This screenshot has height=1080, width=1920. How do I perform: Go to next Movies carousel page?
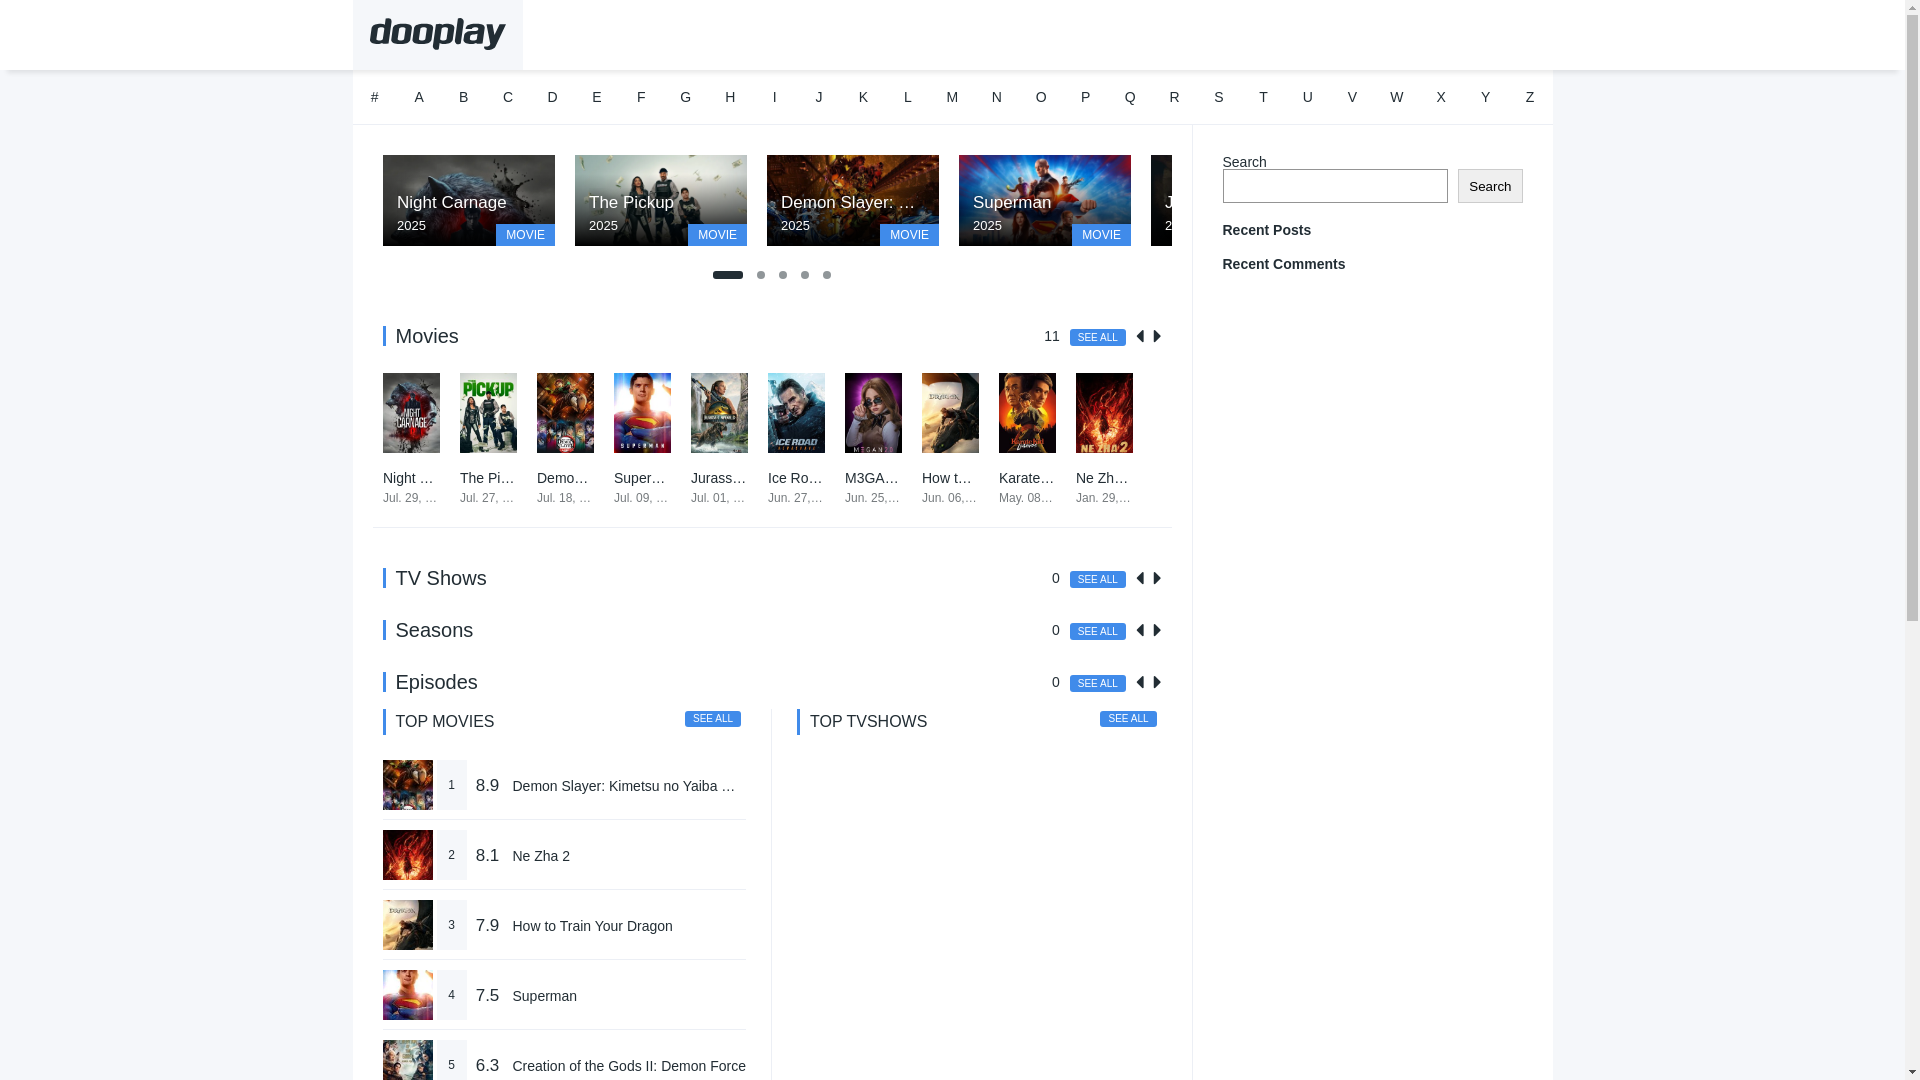pyautogui.click(x=1157, y=337)
